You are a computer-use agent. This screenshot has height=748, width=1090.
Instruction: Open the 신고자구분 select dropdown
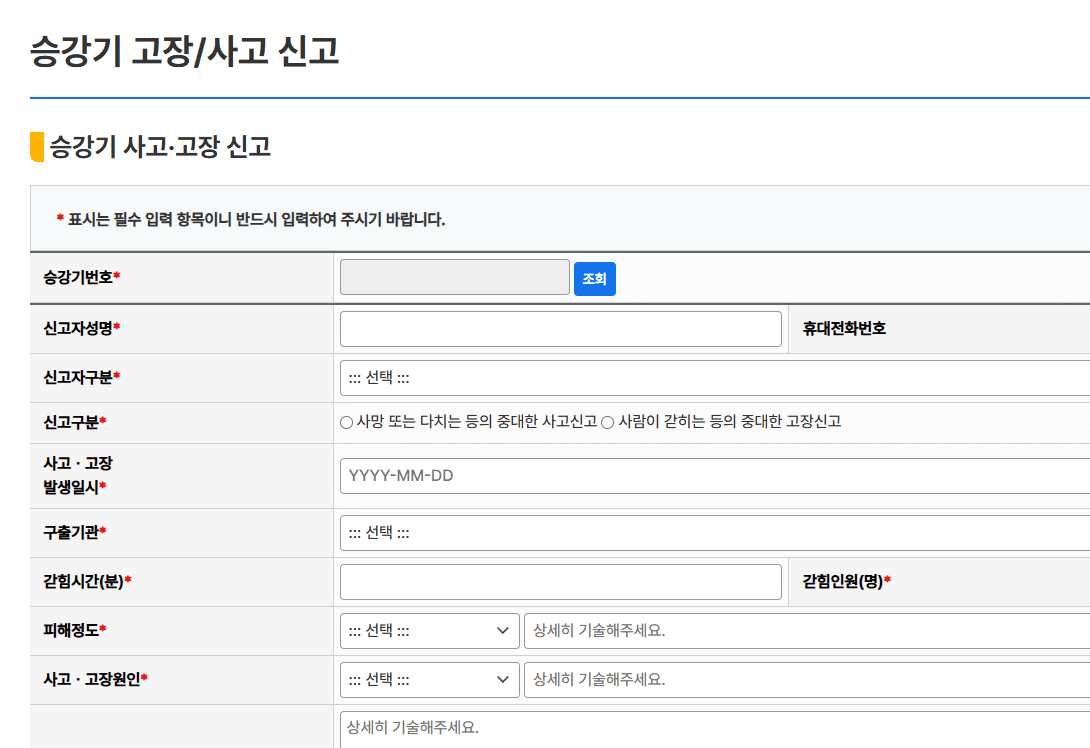[715, 377]
